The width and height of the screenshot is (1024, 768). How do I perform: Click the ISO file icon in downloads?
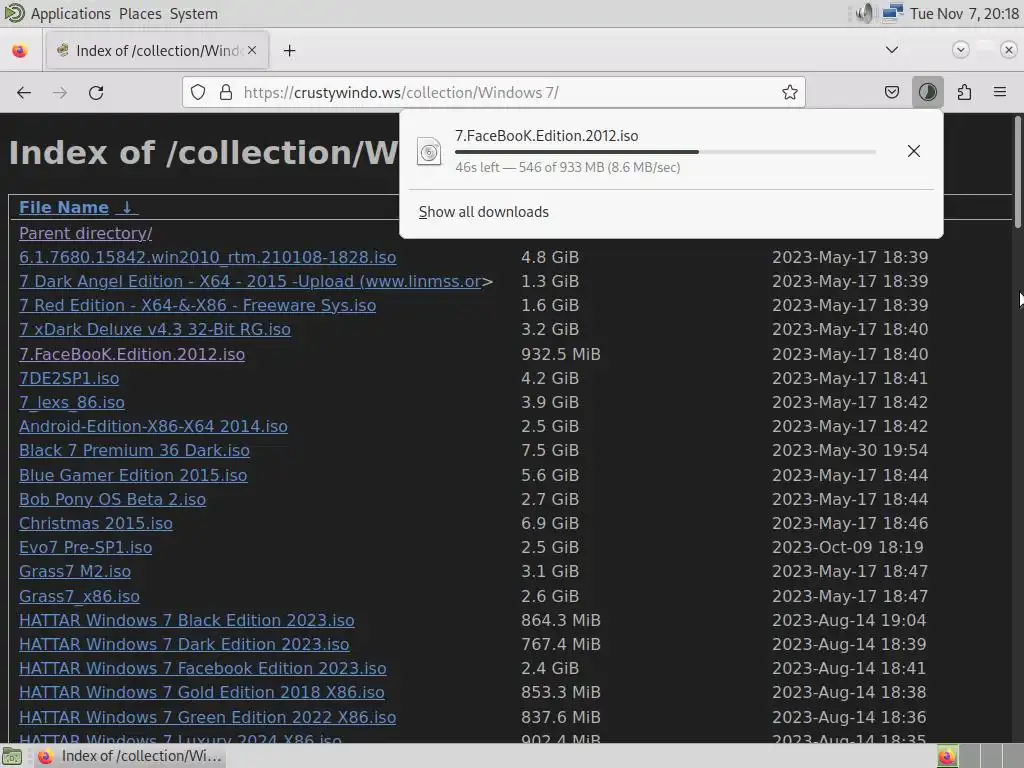pos(429,152)
